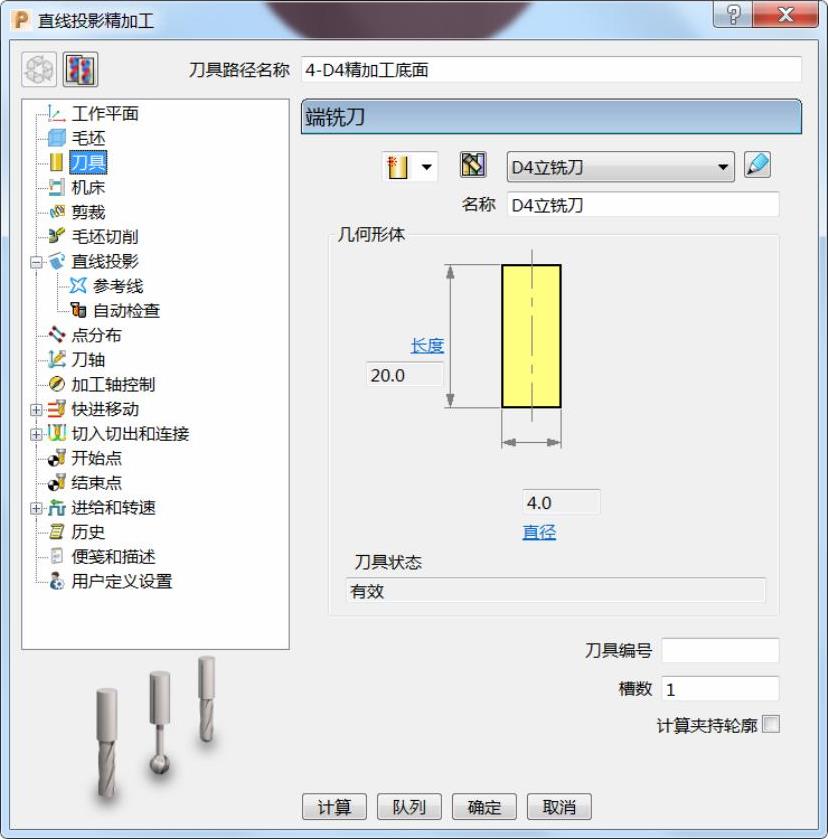Expand the 切入切出和连接 node

pos(36,434)
